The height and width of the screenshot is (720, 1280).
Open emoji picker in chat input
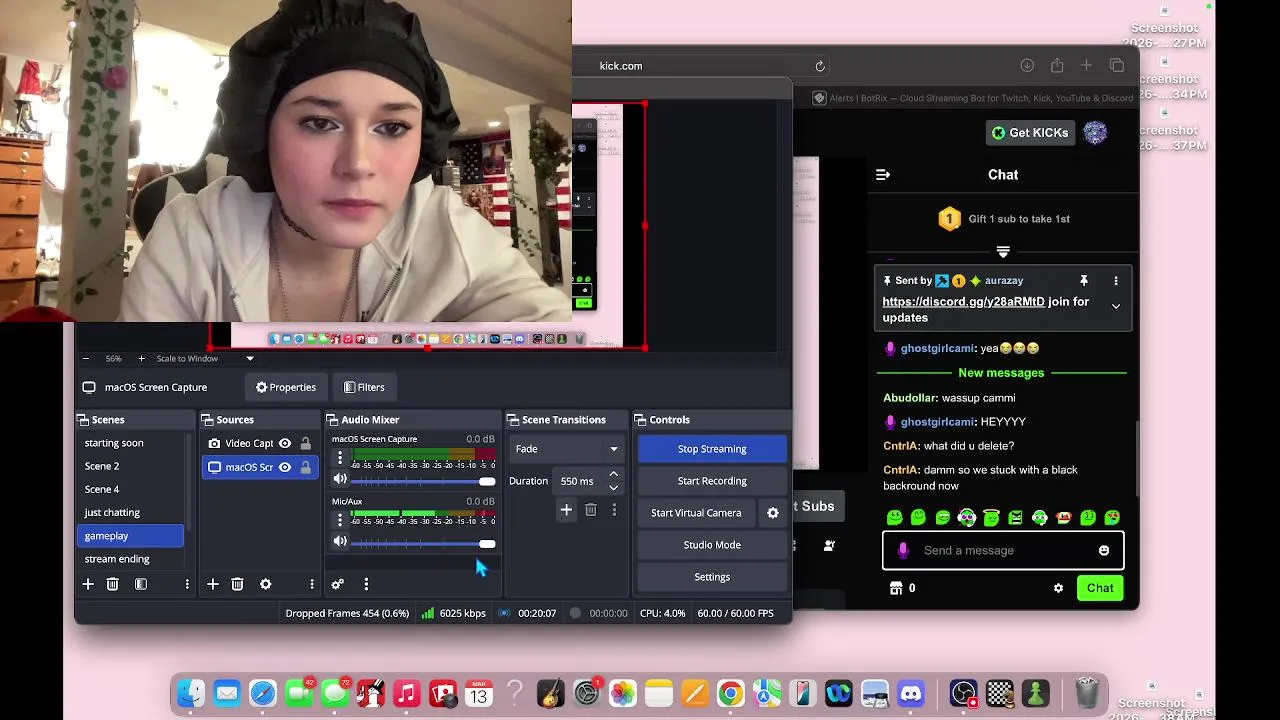(x=1104, y=550)
